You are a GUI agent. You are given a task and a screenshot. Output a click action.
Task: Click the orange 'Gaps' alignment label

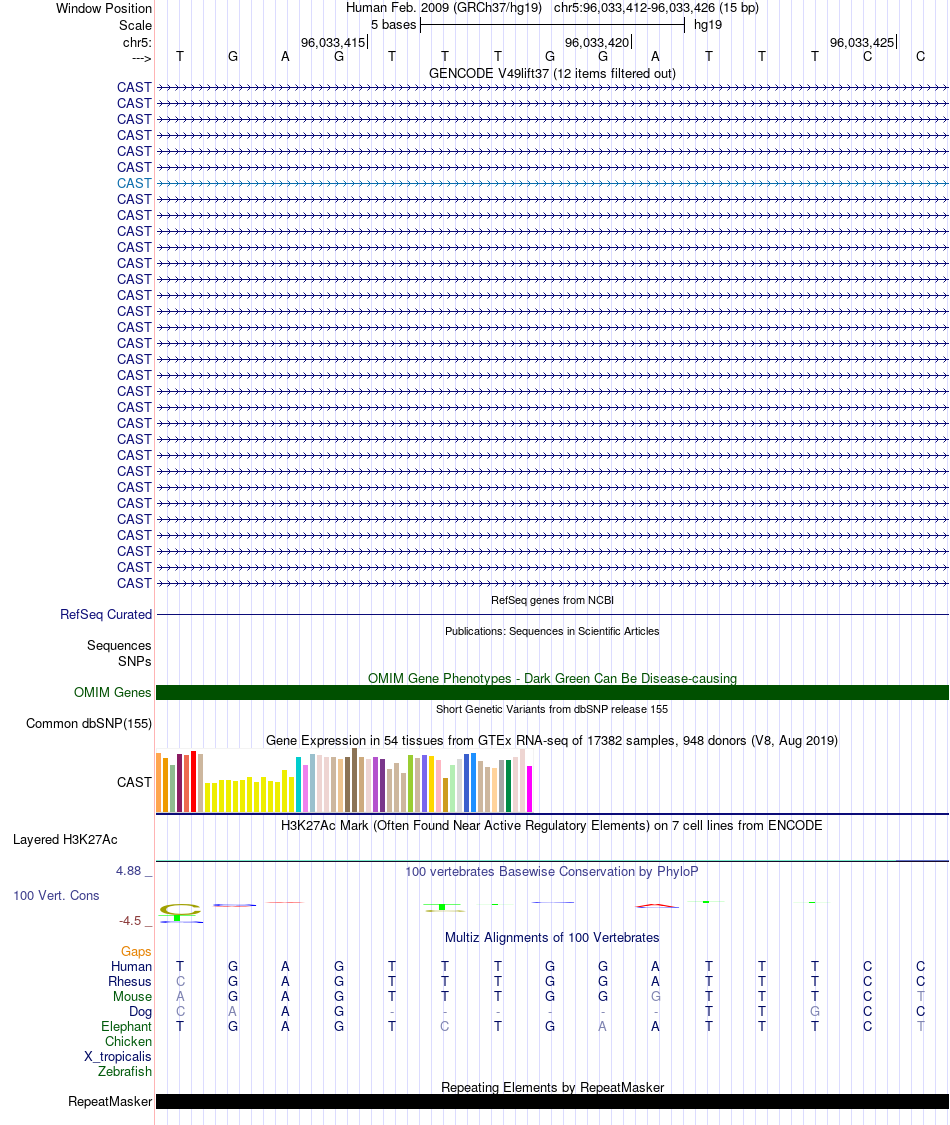click(136, 951)
